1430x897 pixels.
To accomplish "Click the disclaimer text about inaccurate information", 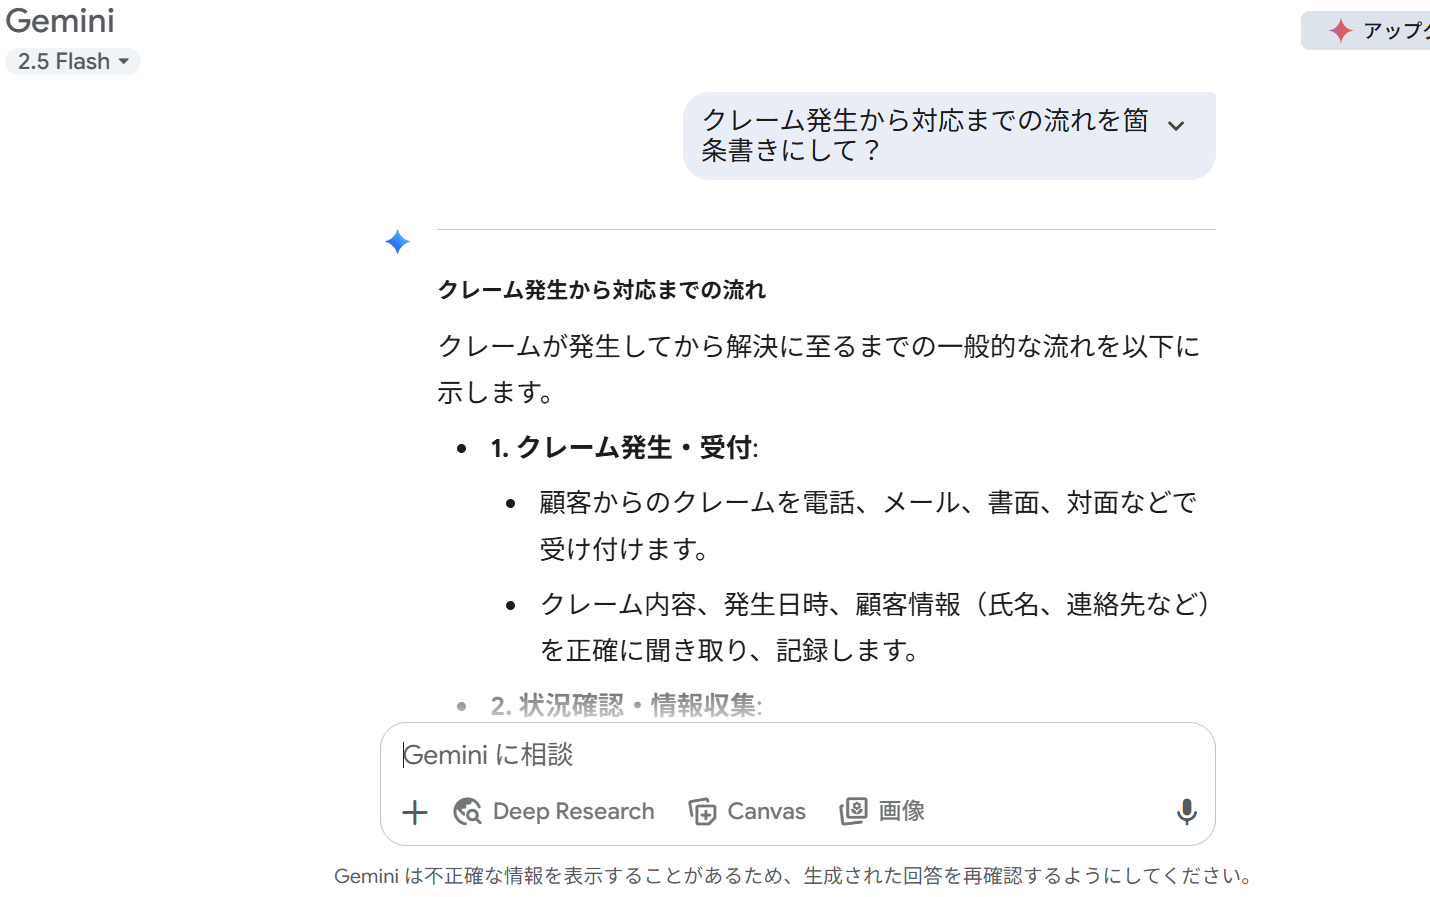I will point(795,876).
